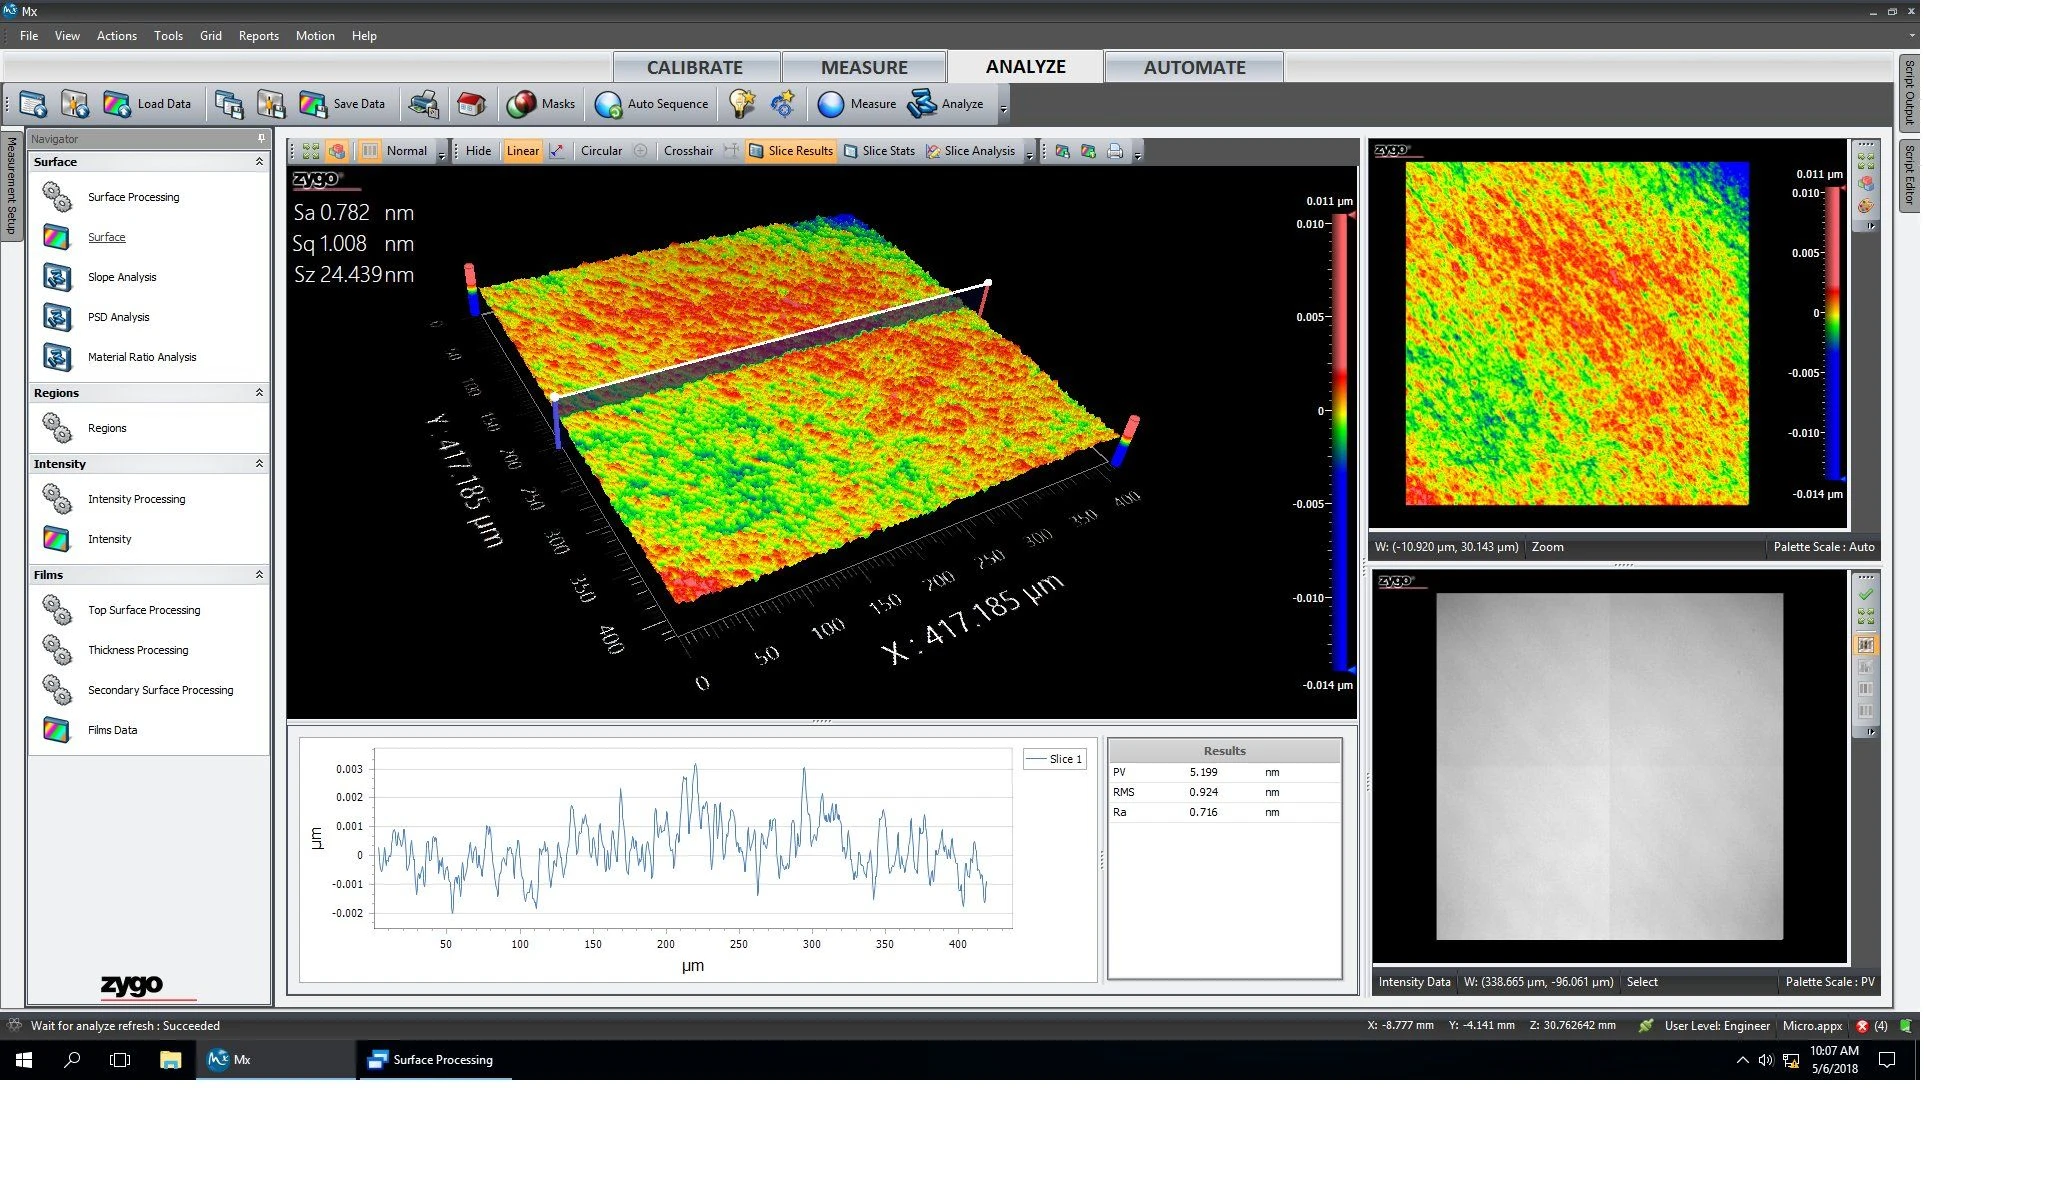Click the Hide button in the slice toolbar
Screen dimensions: 2068x1196
tap(478, 151)
